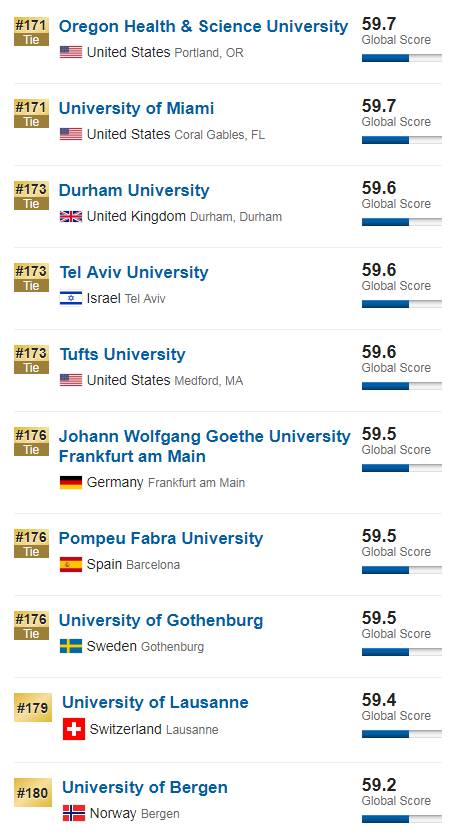Open Pompeu Fabra University page
Image resolution: width=454 pixels, height=836 pixels.
161,538
